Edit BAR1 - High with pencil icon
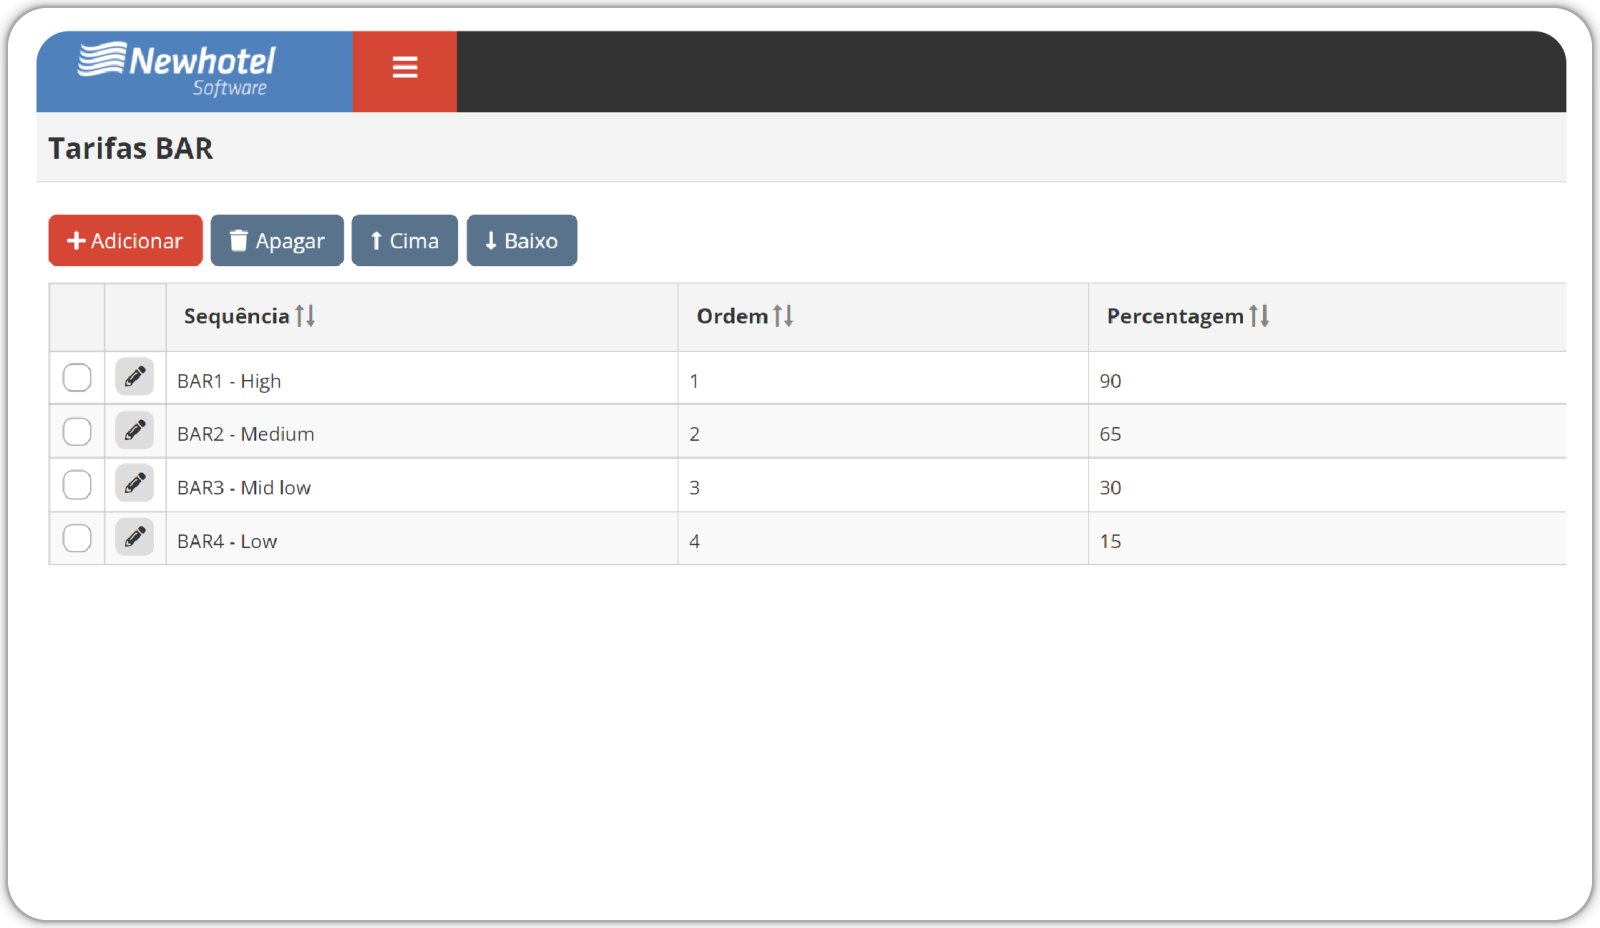Viewport: 1600px width, 928px height. coord(134,377)
